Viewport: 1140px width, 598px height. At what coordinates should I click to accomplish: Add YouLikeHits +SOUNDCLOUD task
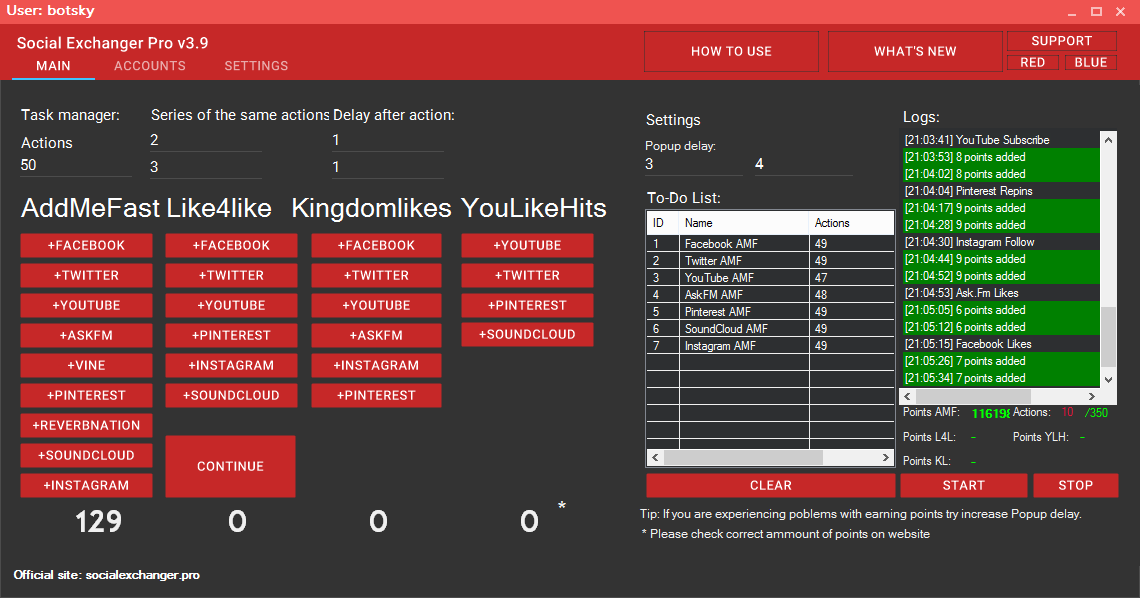tap(527, 334)
